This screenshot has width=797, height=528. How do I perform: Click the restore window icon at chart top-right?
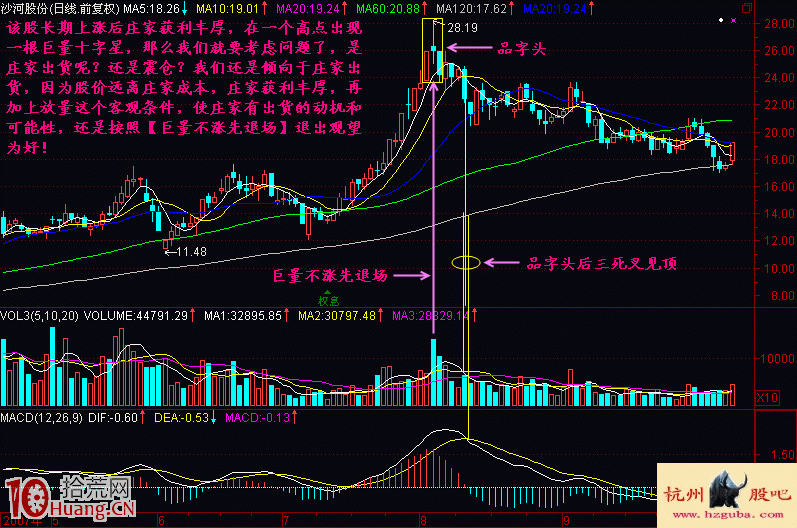747,8
